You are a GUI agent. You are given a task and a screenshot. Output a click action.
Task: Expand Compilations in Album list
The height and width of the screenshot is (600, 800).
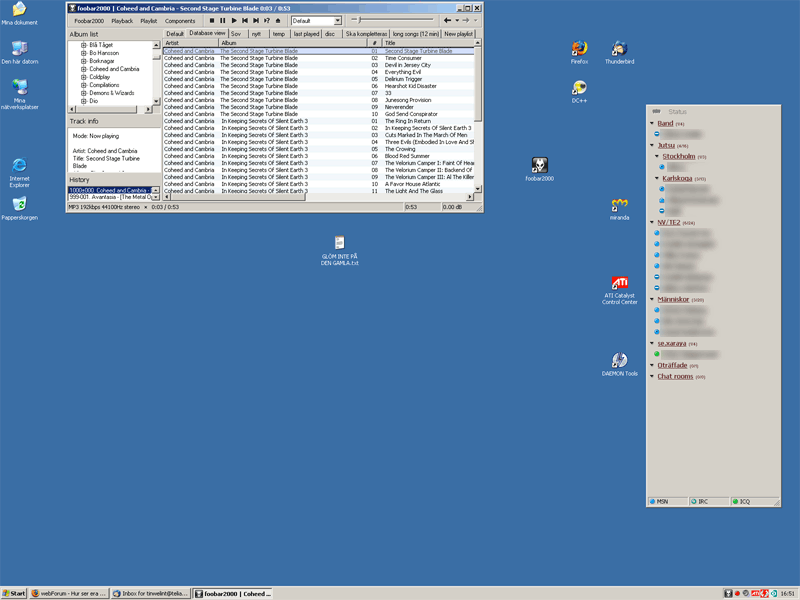point(84,85)
